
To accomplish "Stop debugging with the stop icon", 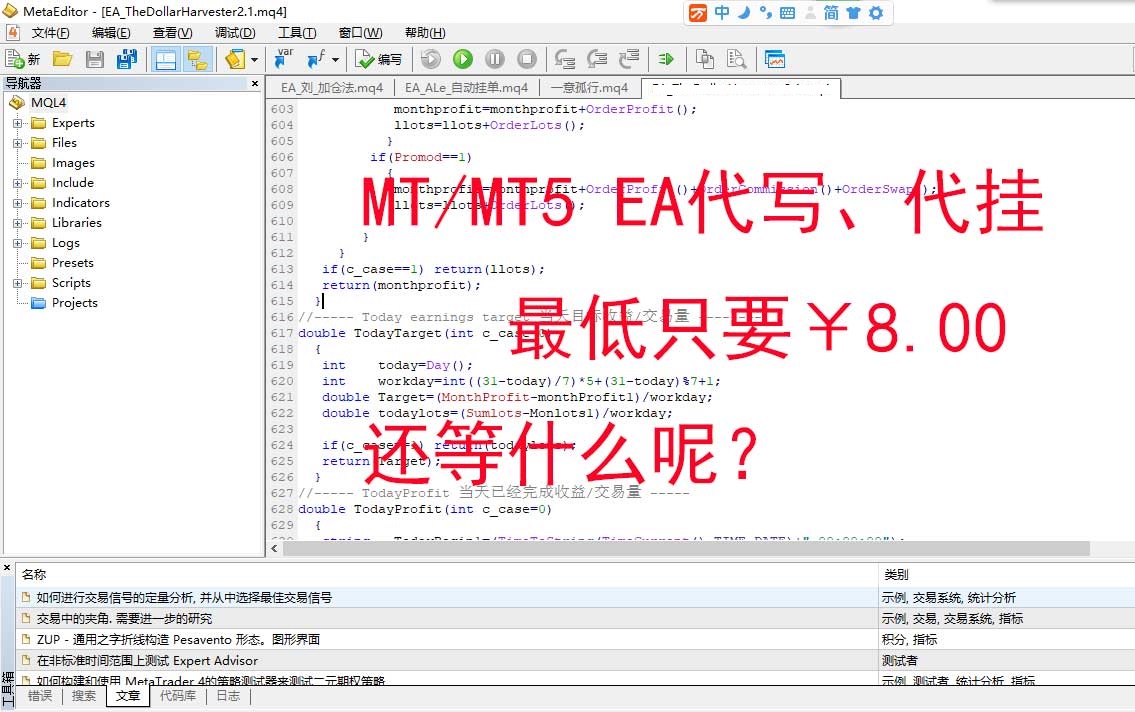I will [x=527, y=59].
